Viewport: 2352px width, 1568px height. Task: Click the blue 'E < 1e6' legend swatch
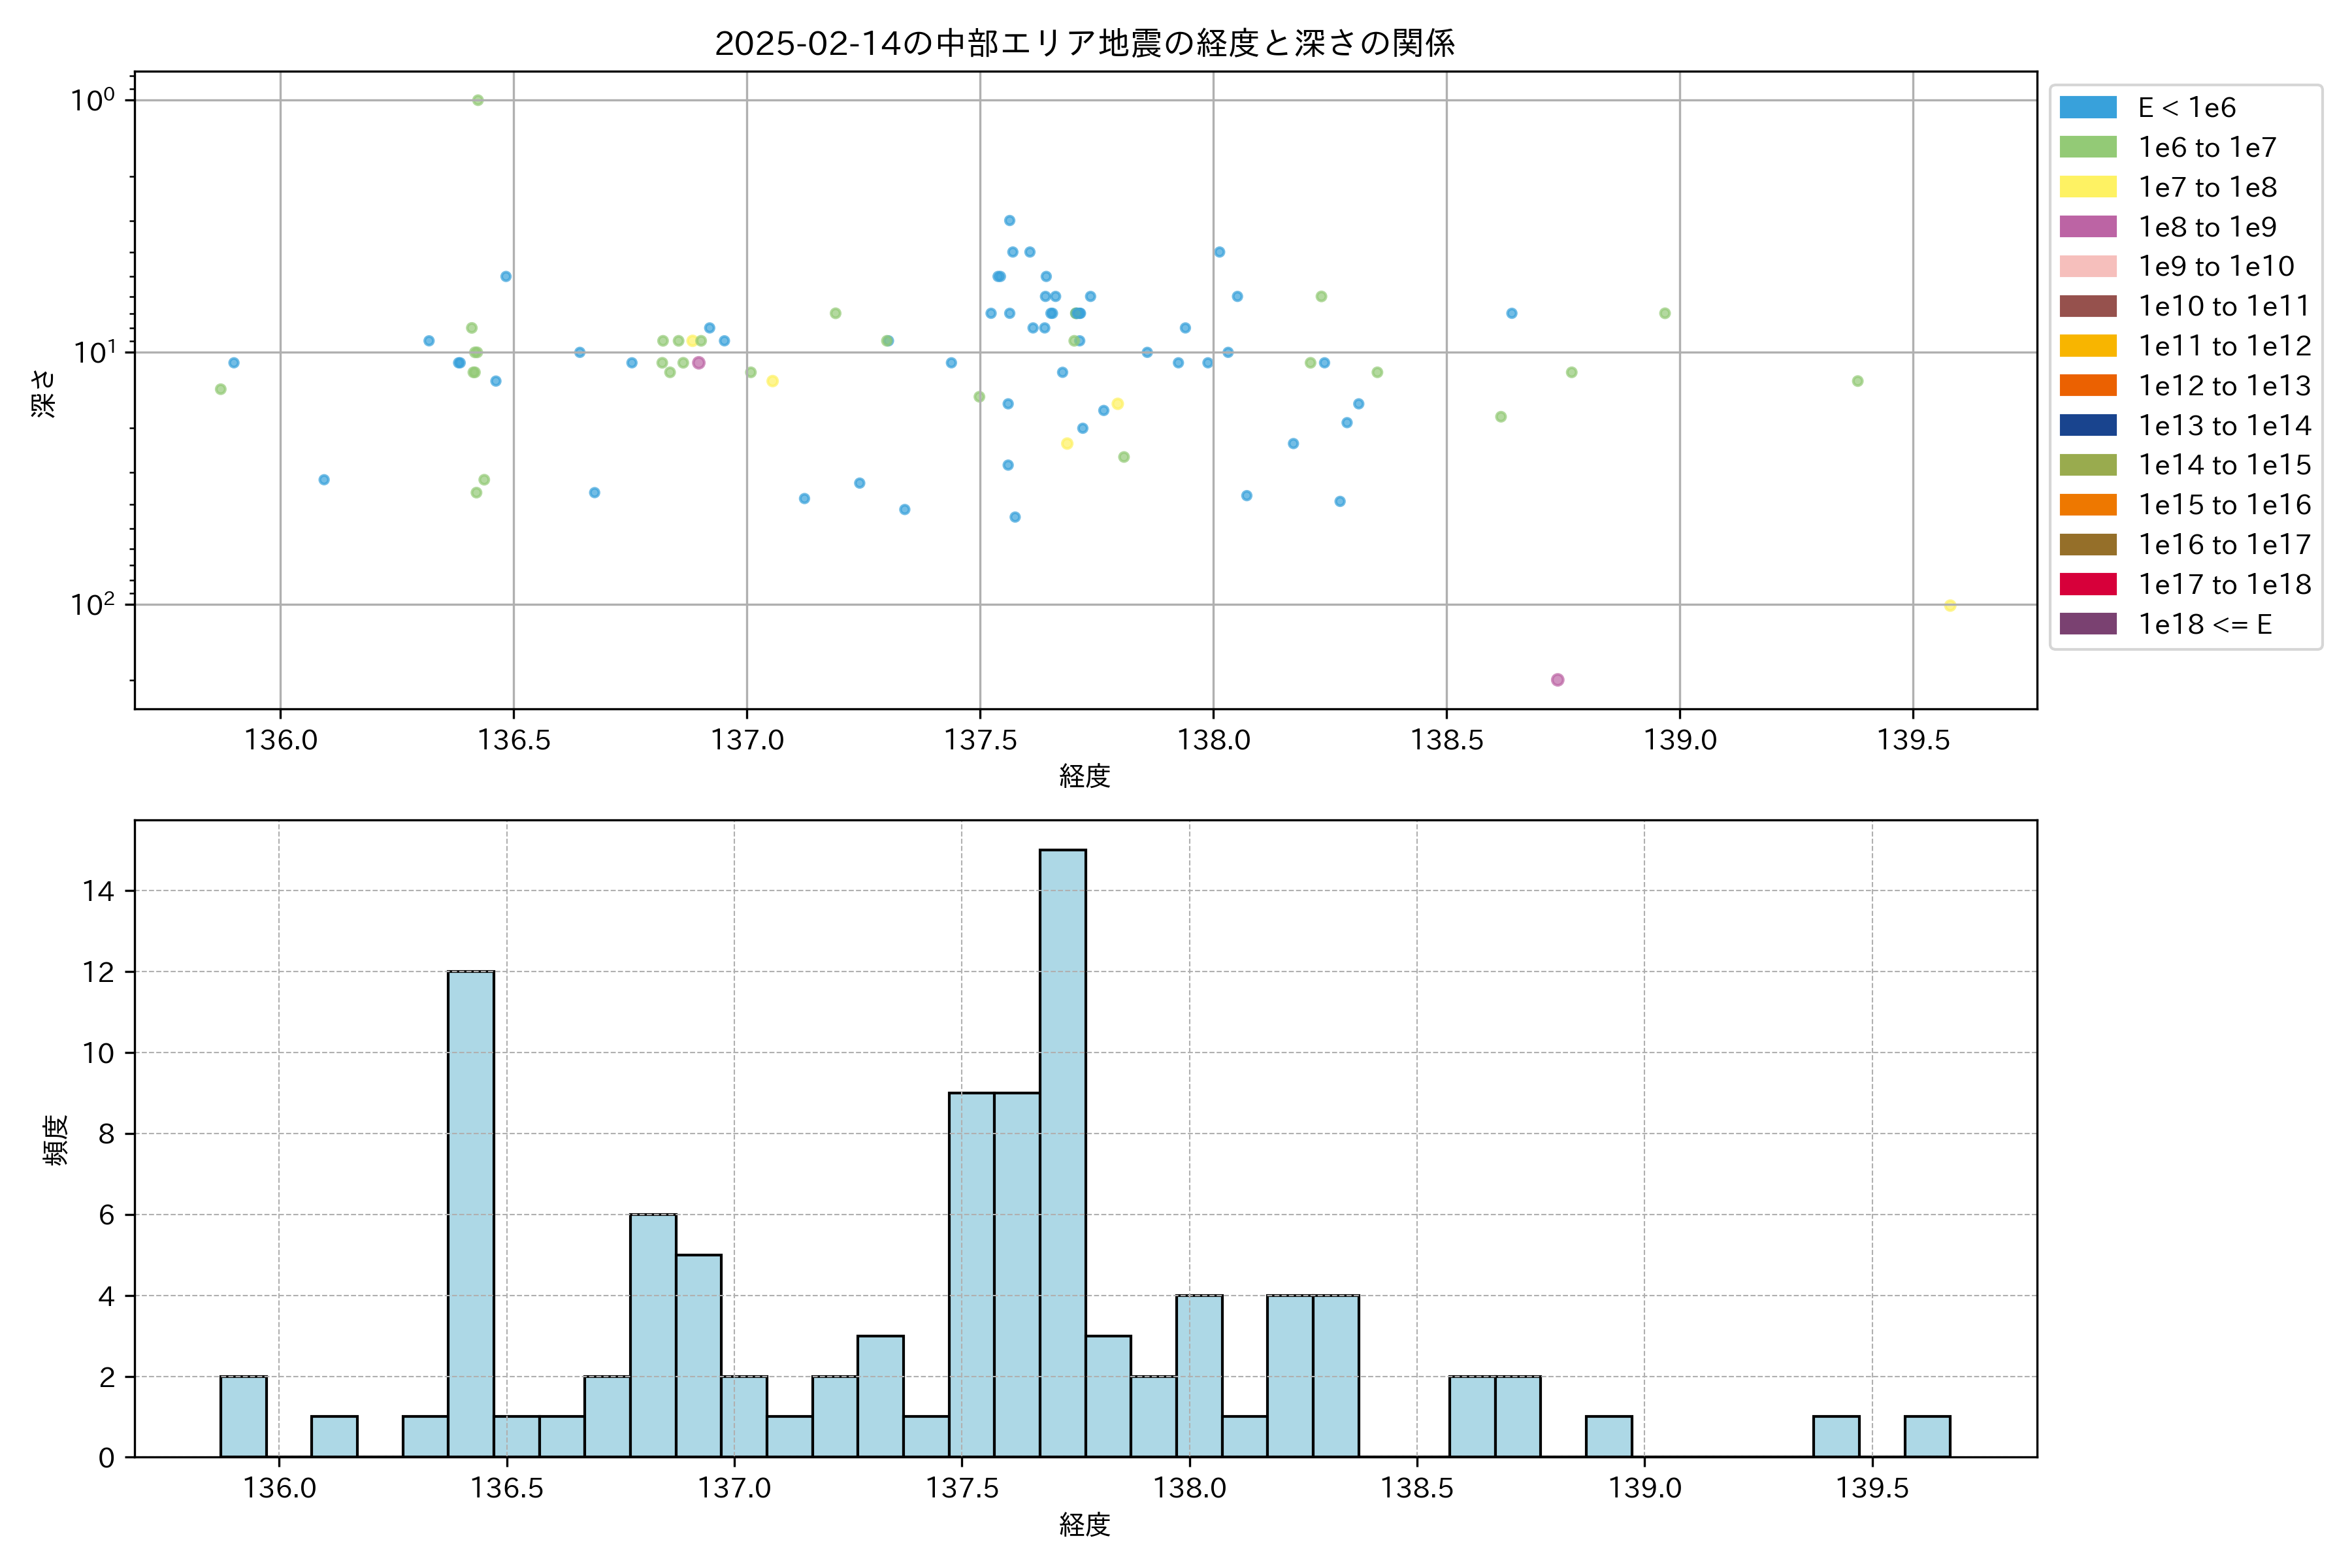click(2087, 108)
